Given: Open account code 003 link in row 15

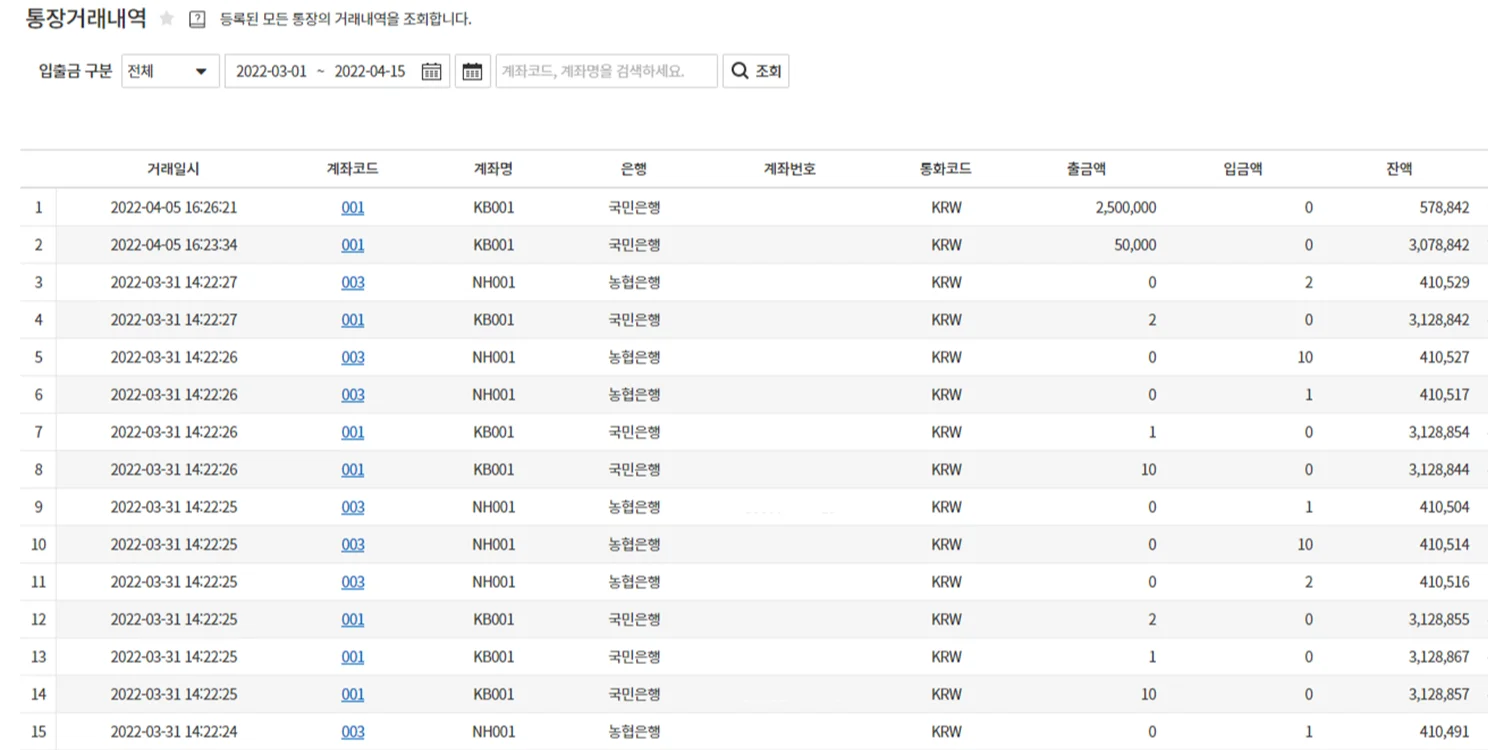Looking at the screenshot, I should coord(353,732).
